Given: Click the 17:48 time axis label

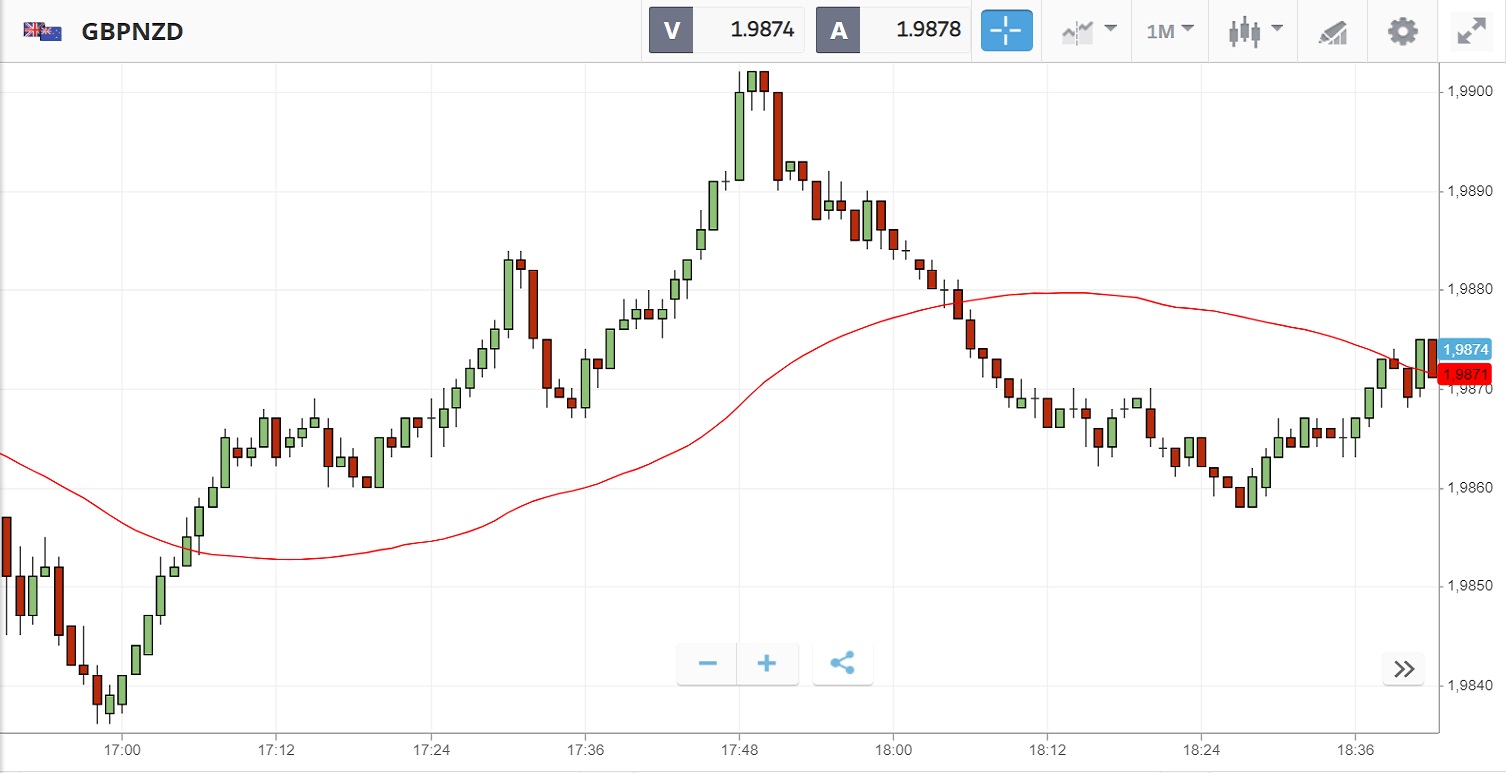Looking at the screenshot, I should tap(739, 748).
